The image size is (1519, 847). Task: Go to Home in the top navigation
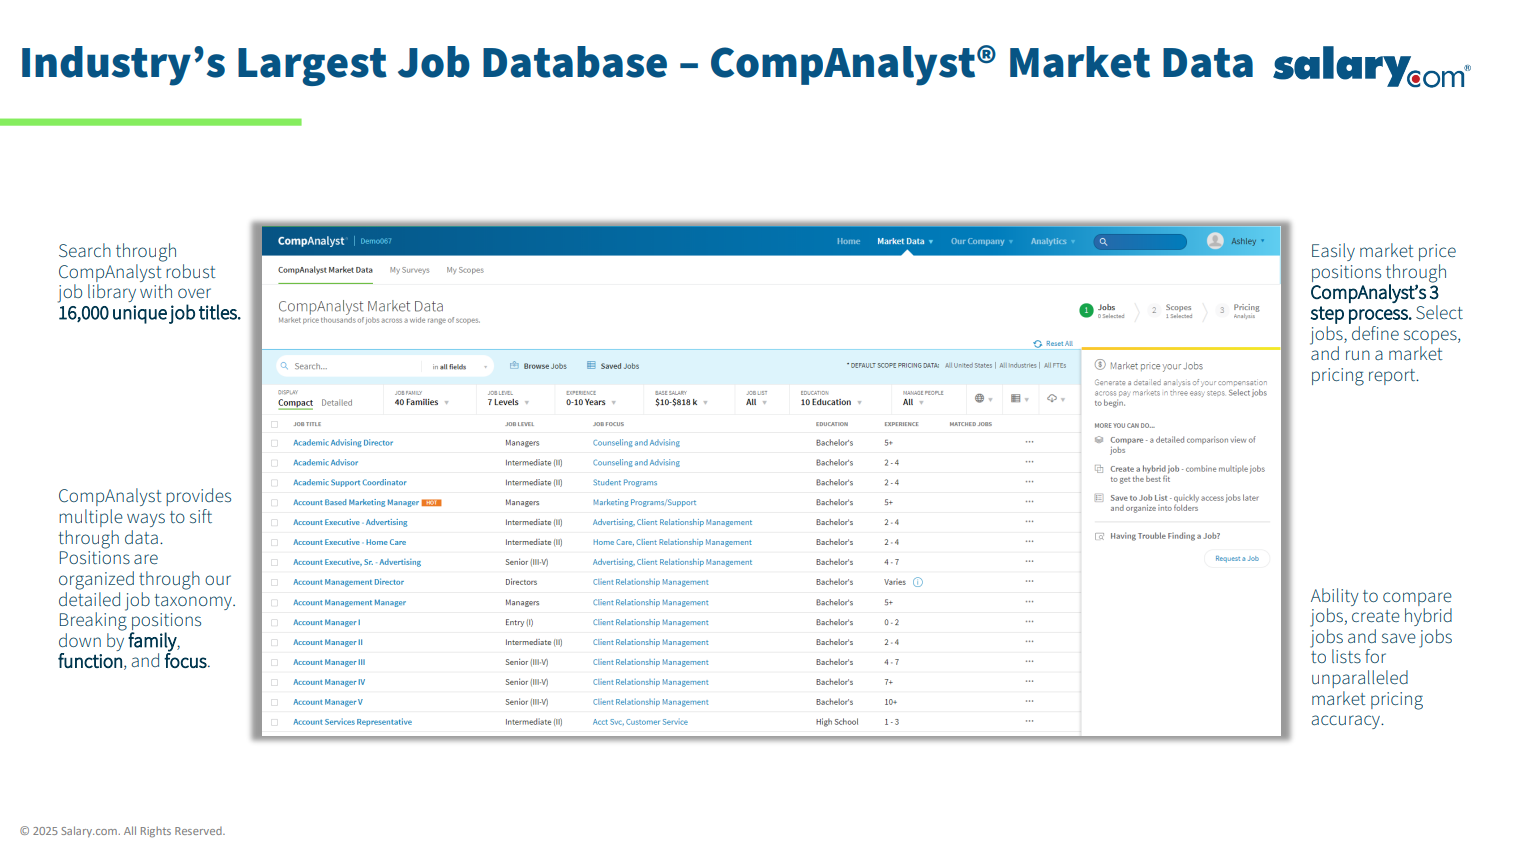click(848, 241)
